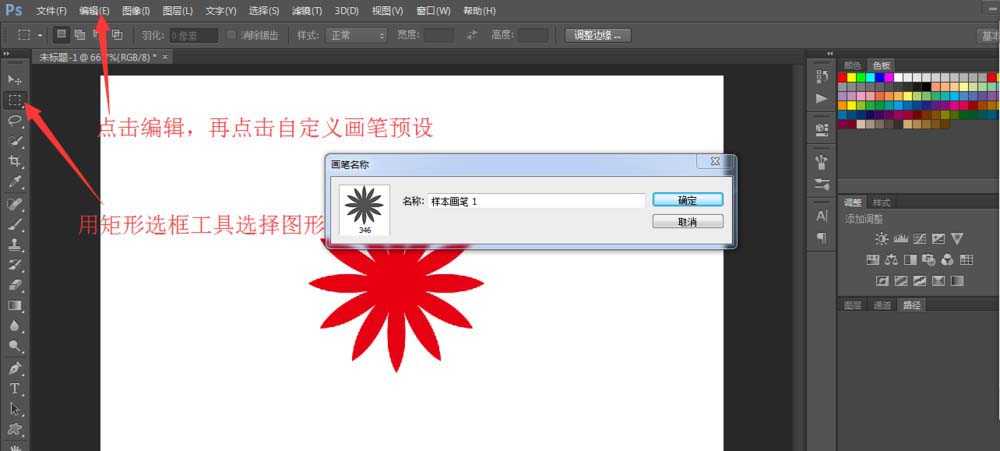This screenshot has height=451, width=1000.
Task: Add an Invert adjustment
Action: click(882, 281)
